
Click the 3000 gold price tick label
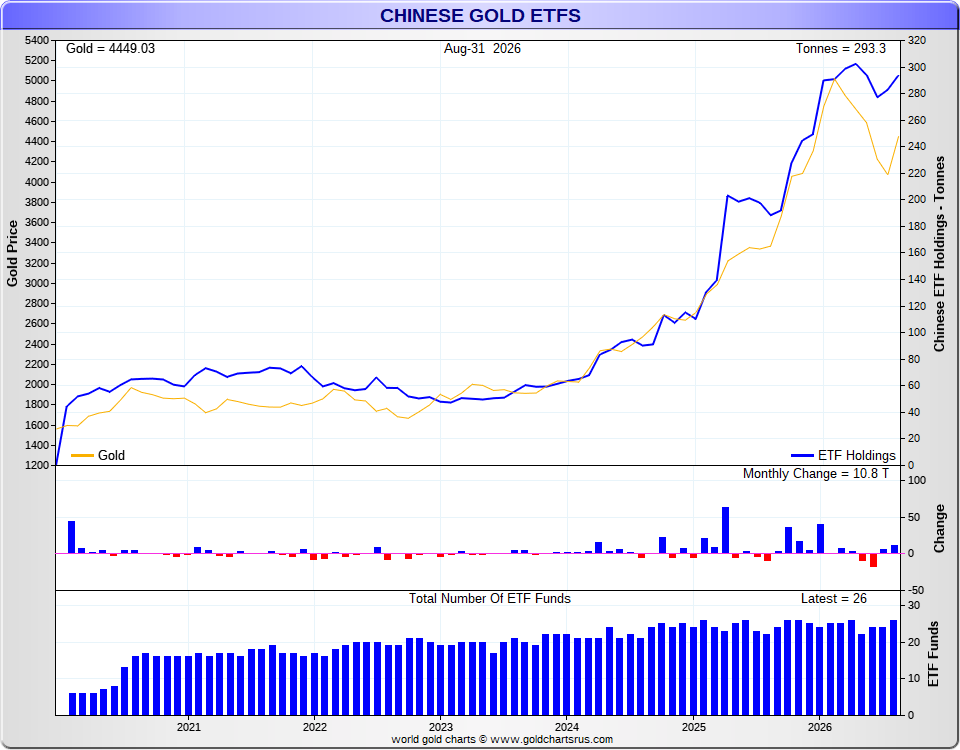(x=37, y=283)
